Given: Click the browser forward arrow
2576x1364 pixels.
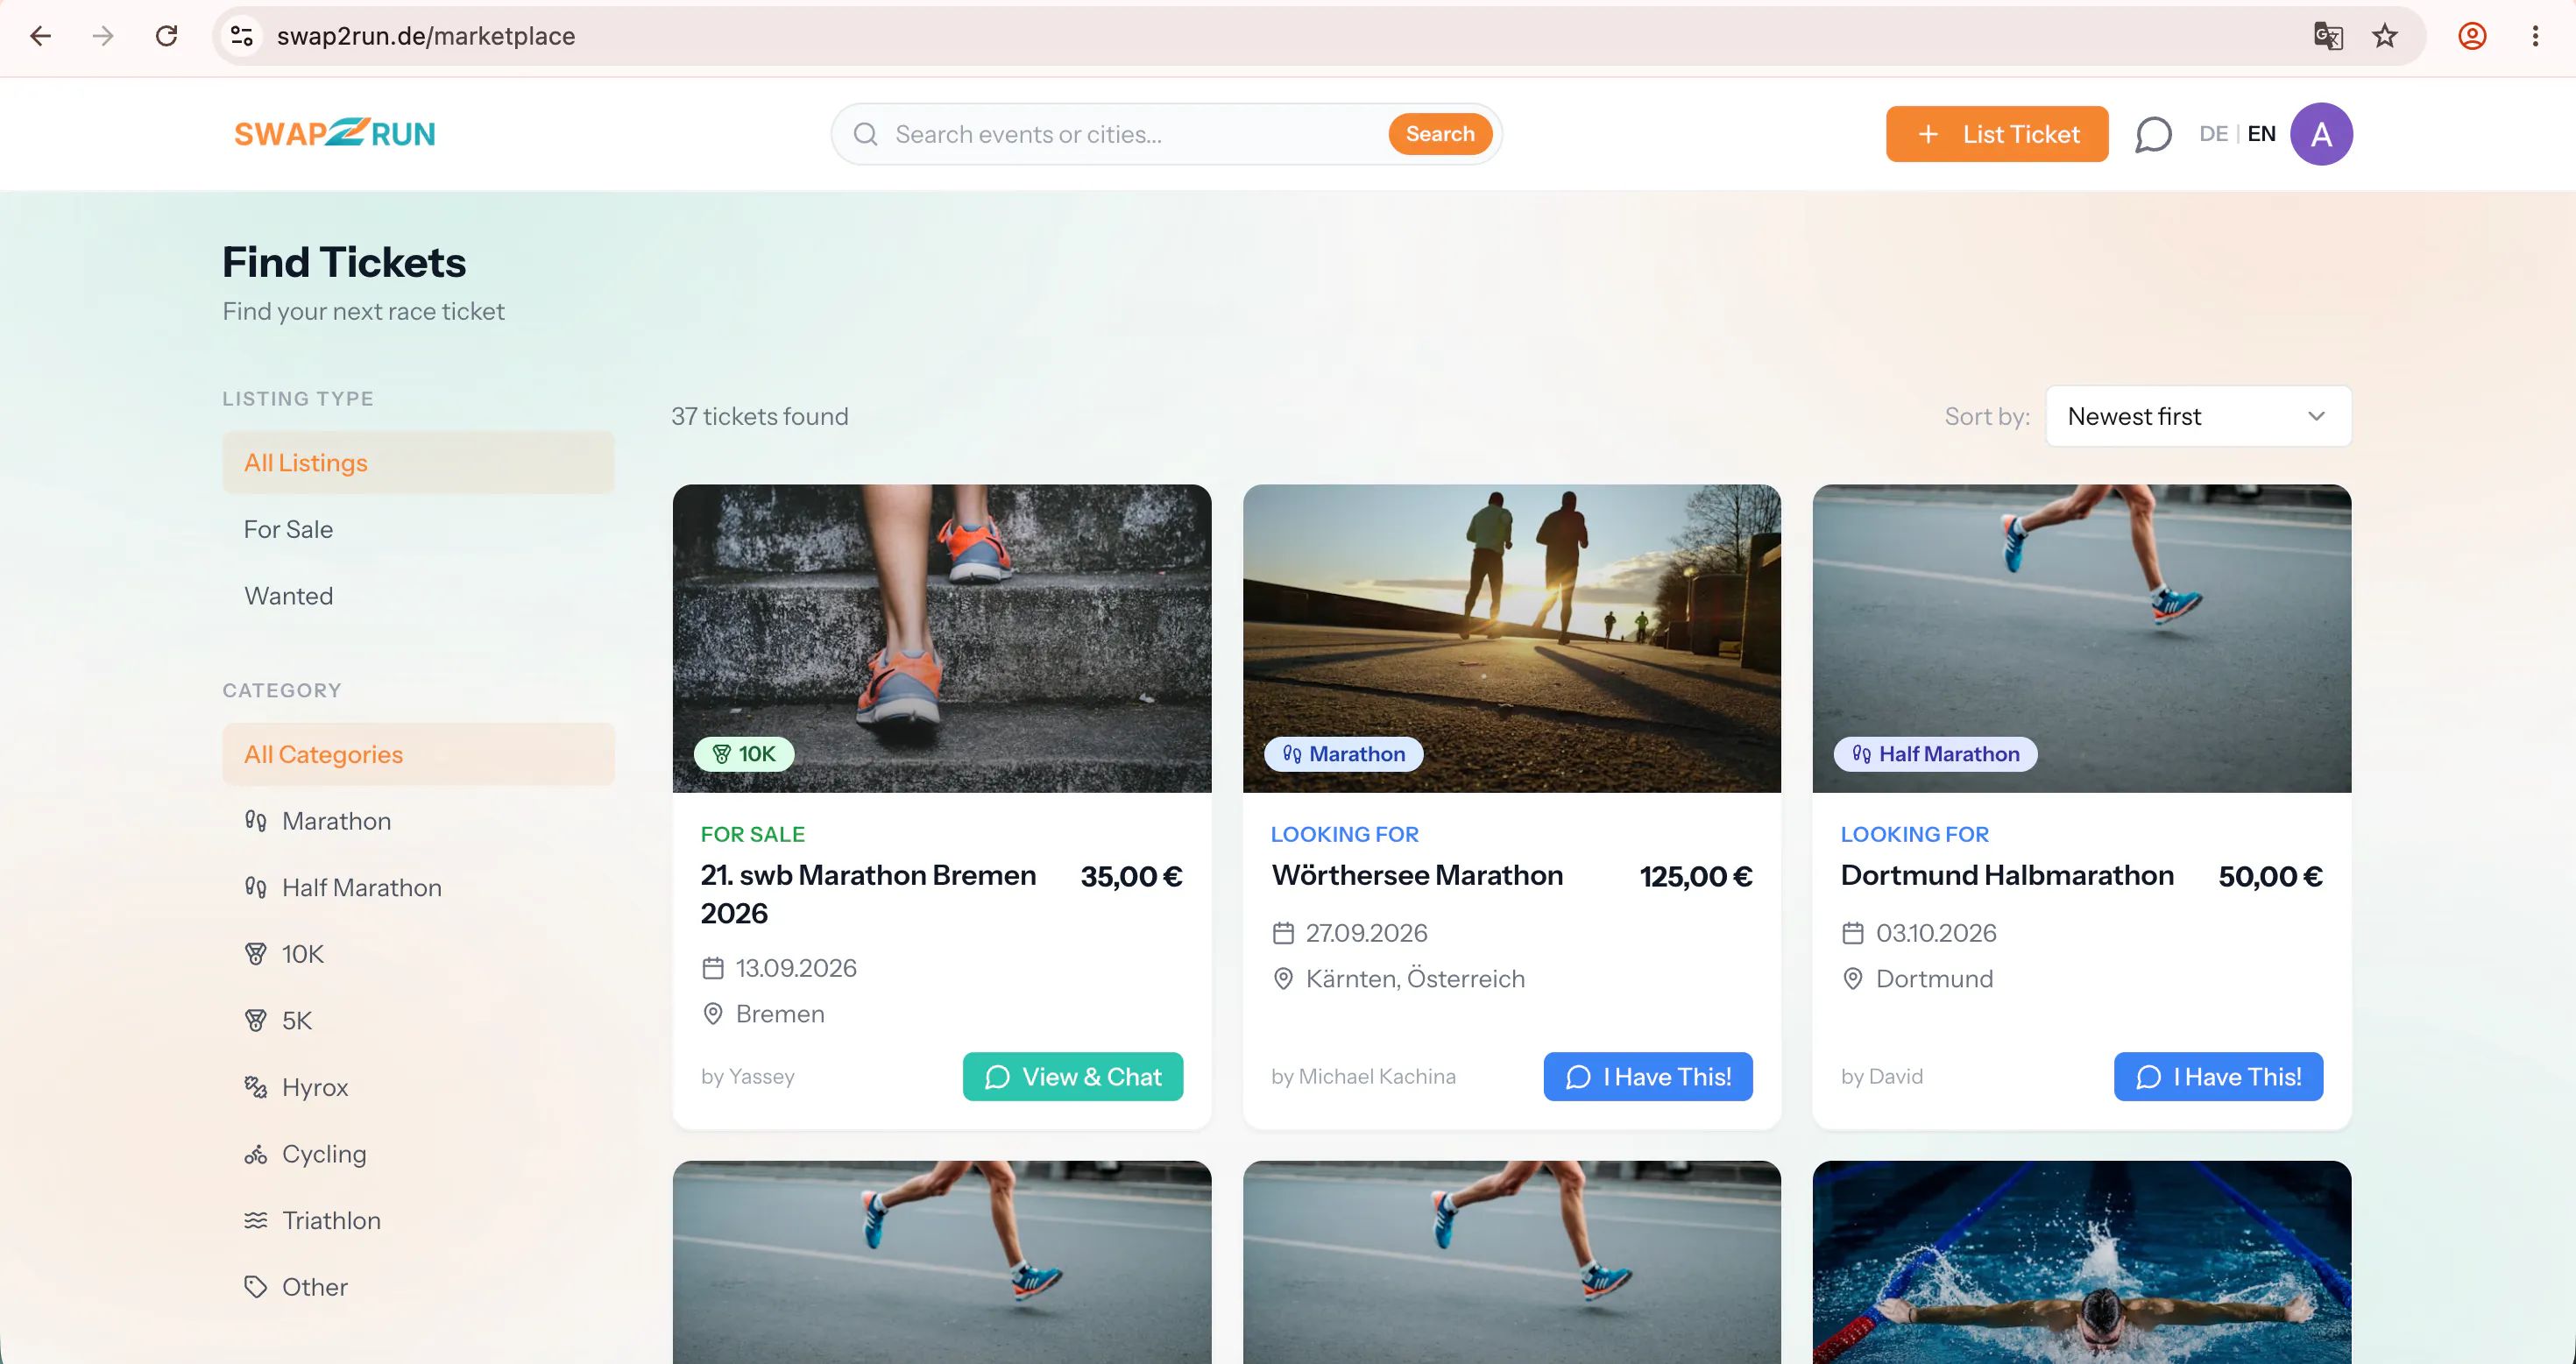Looking at the screenshot, I should coord(103,36).
